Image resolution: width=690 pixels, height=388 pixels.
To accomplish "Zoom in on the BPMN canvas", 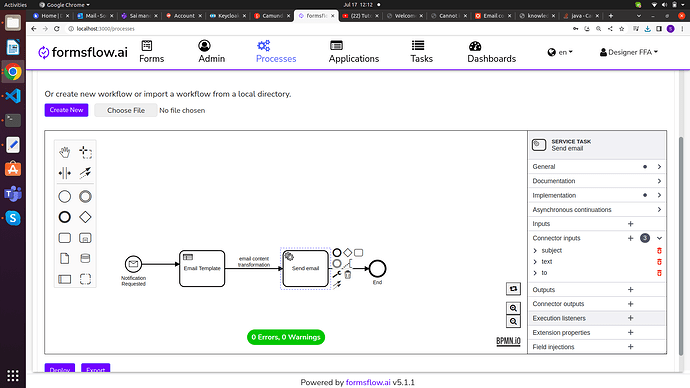I will click(513, 308).
